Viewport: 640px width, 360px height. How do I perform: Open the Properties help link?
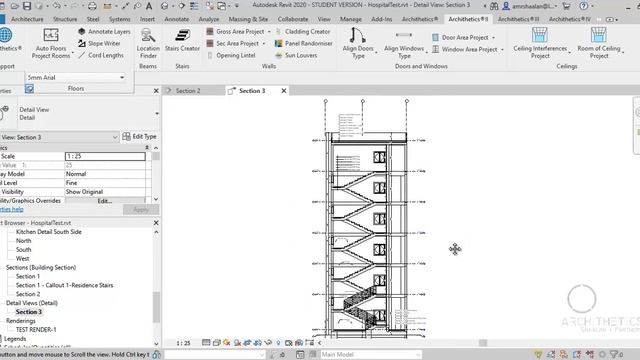coord(12,209)
